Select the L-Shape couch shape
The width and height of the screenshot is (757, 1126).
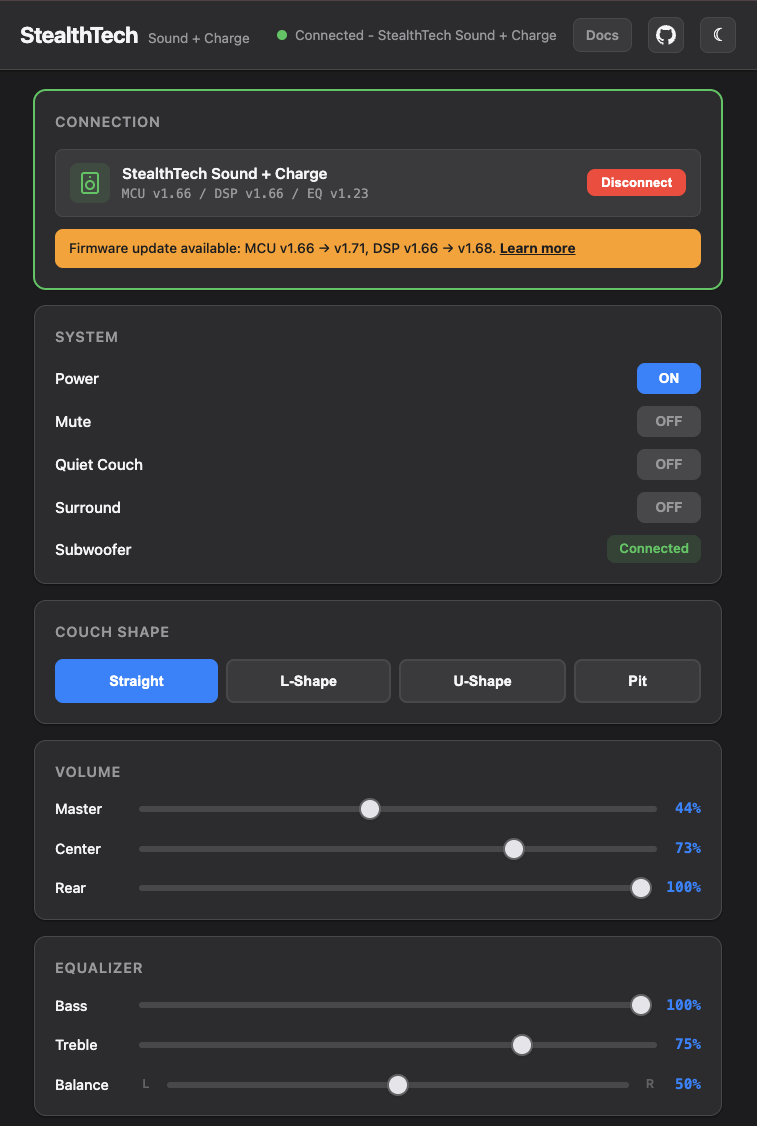pos(308,681)
